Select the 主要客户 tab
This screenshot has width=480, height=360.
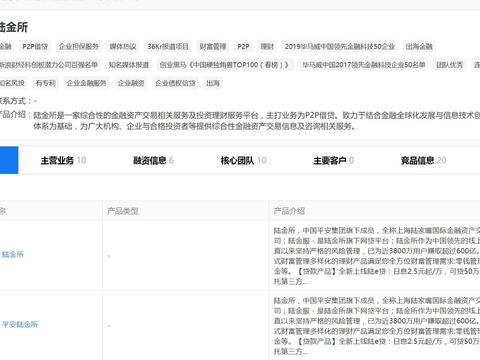[x=333, y=160]
